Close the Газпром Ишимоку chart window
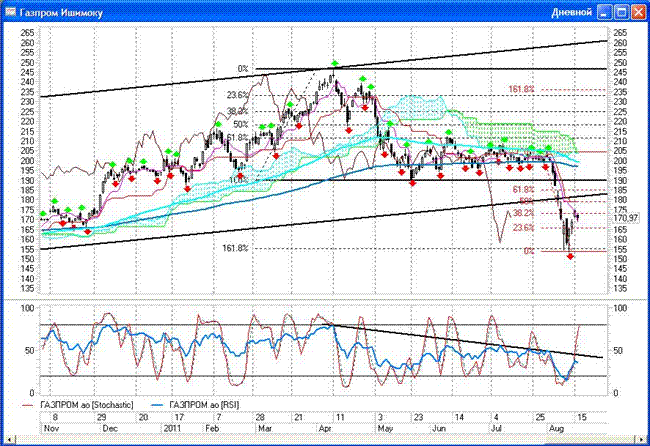The width and height of the screenshot is (650, 446). (638, 12)
